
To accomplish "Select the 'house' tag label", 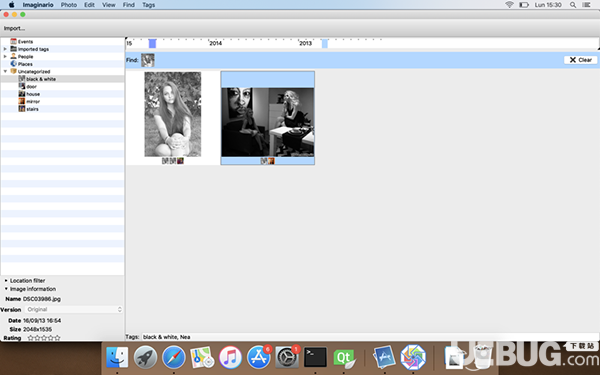I will tap(33, 94).
